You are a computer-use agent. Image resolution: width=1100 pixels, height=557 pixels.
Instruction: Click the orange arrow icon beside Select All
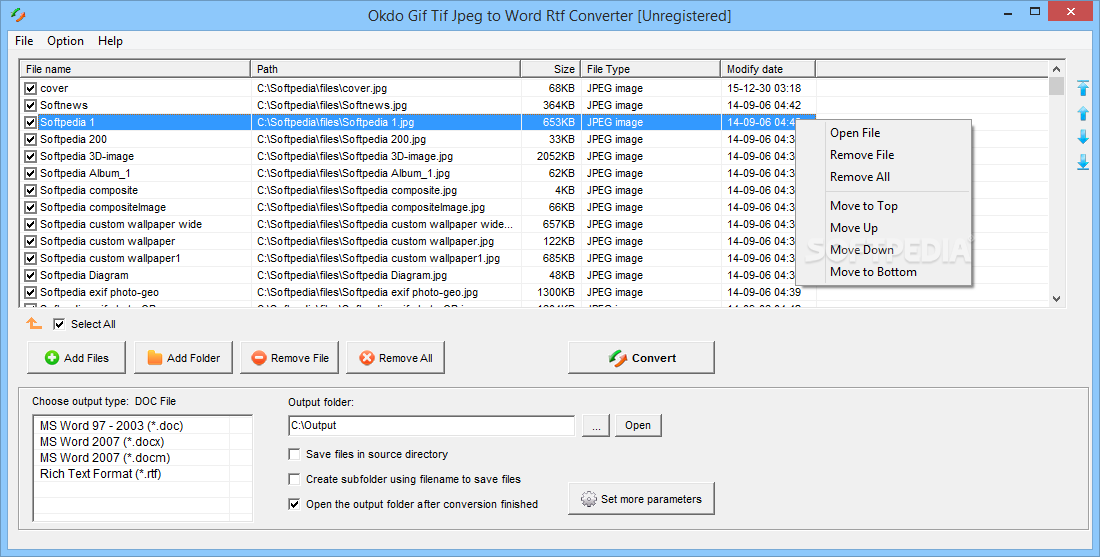click(34, 323)
